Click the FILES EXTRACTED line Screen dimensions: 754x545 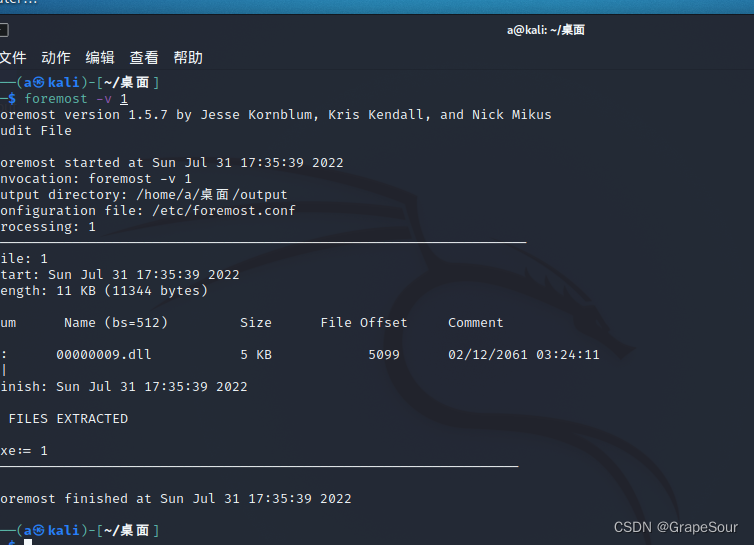tap(68, 418)
